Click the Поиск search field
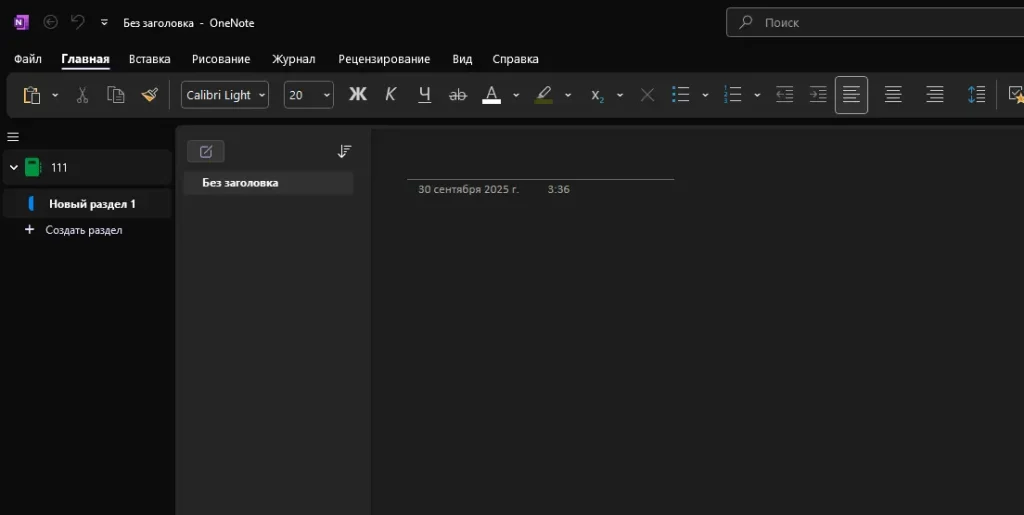The image size is (1024, 515). coord(880,22)
